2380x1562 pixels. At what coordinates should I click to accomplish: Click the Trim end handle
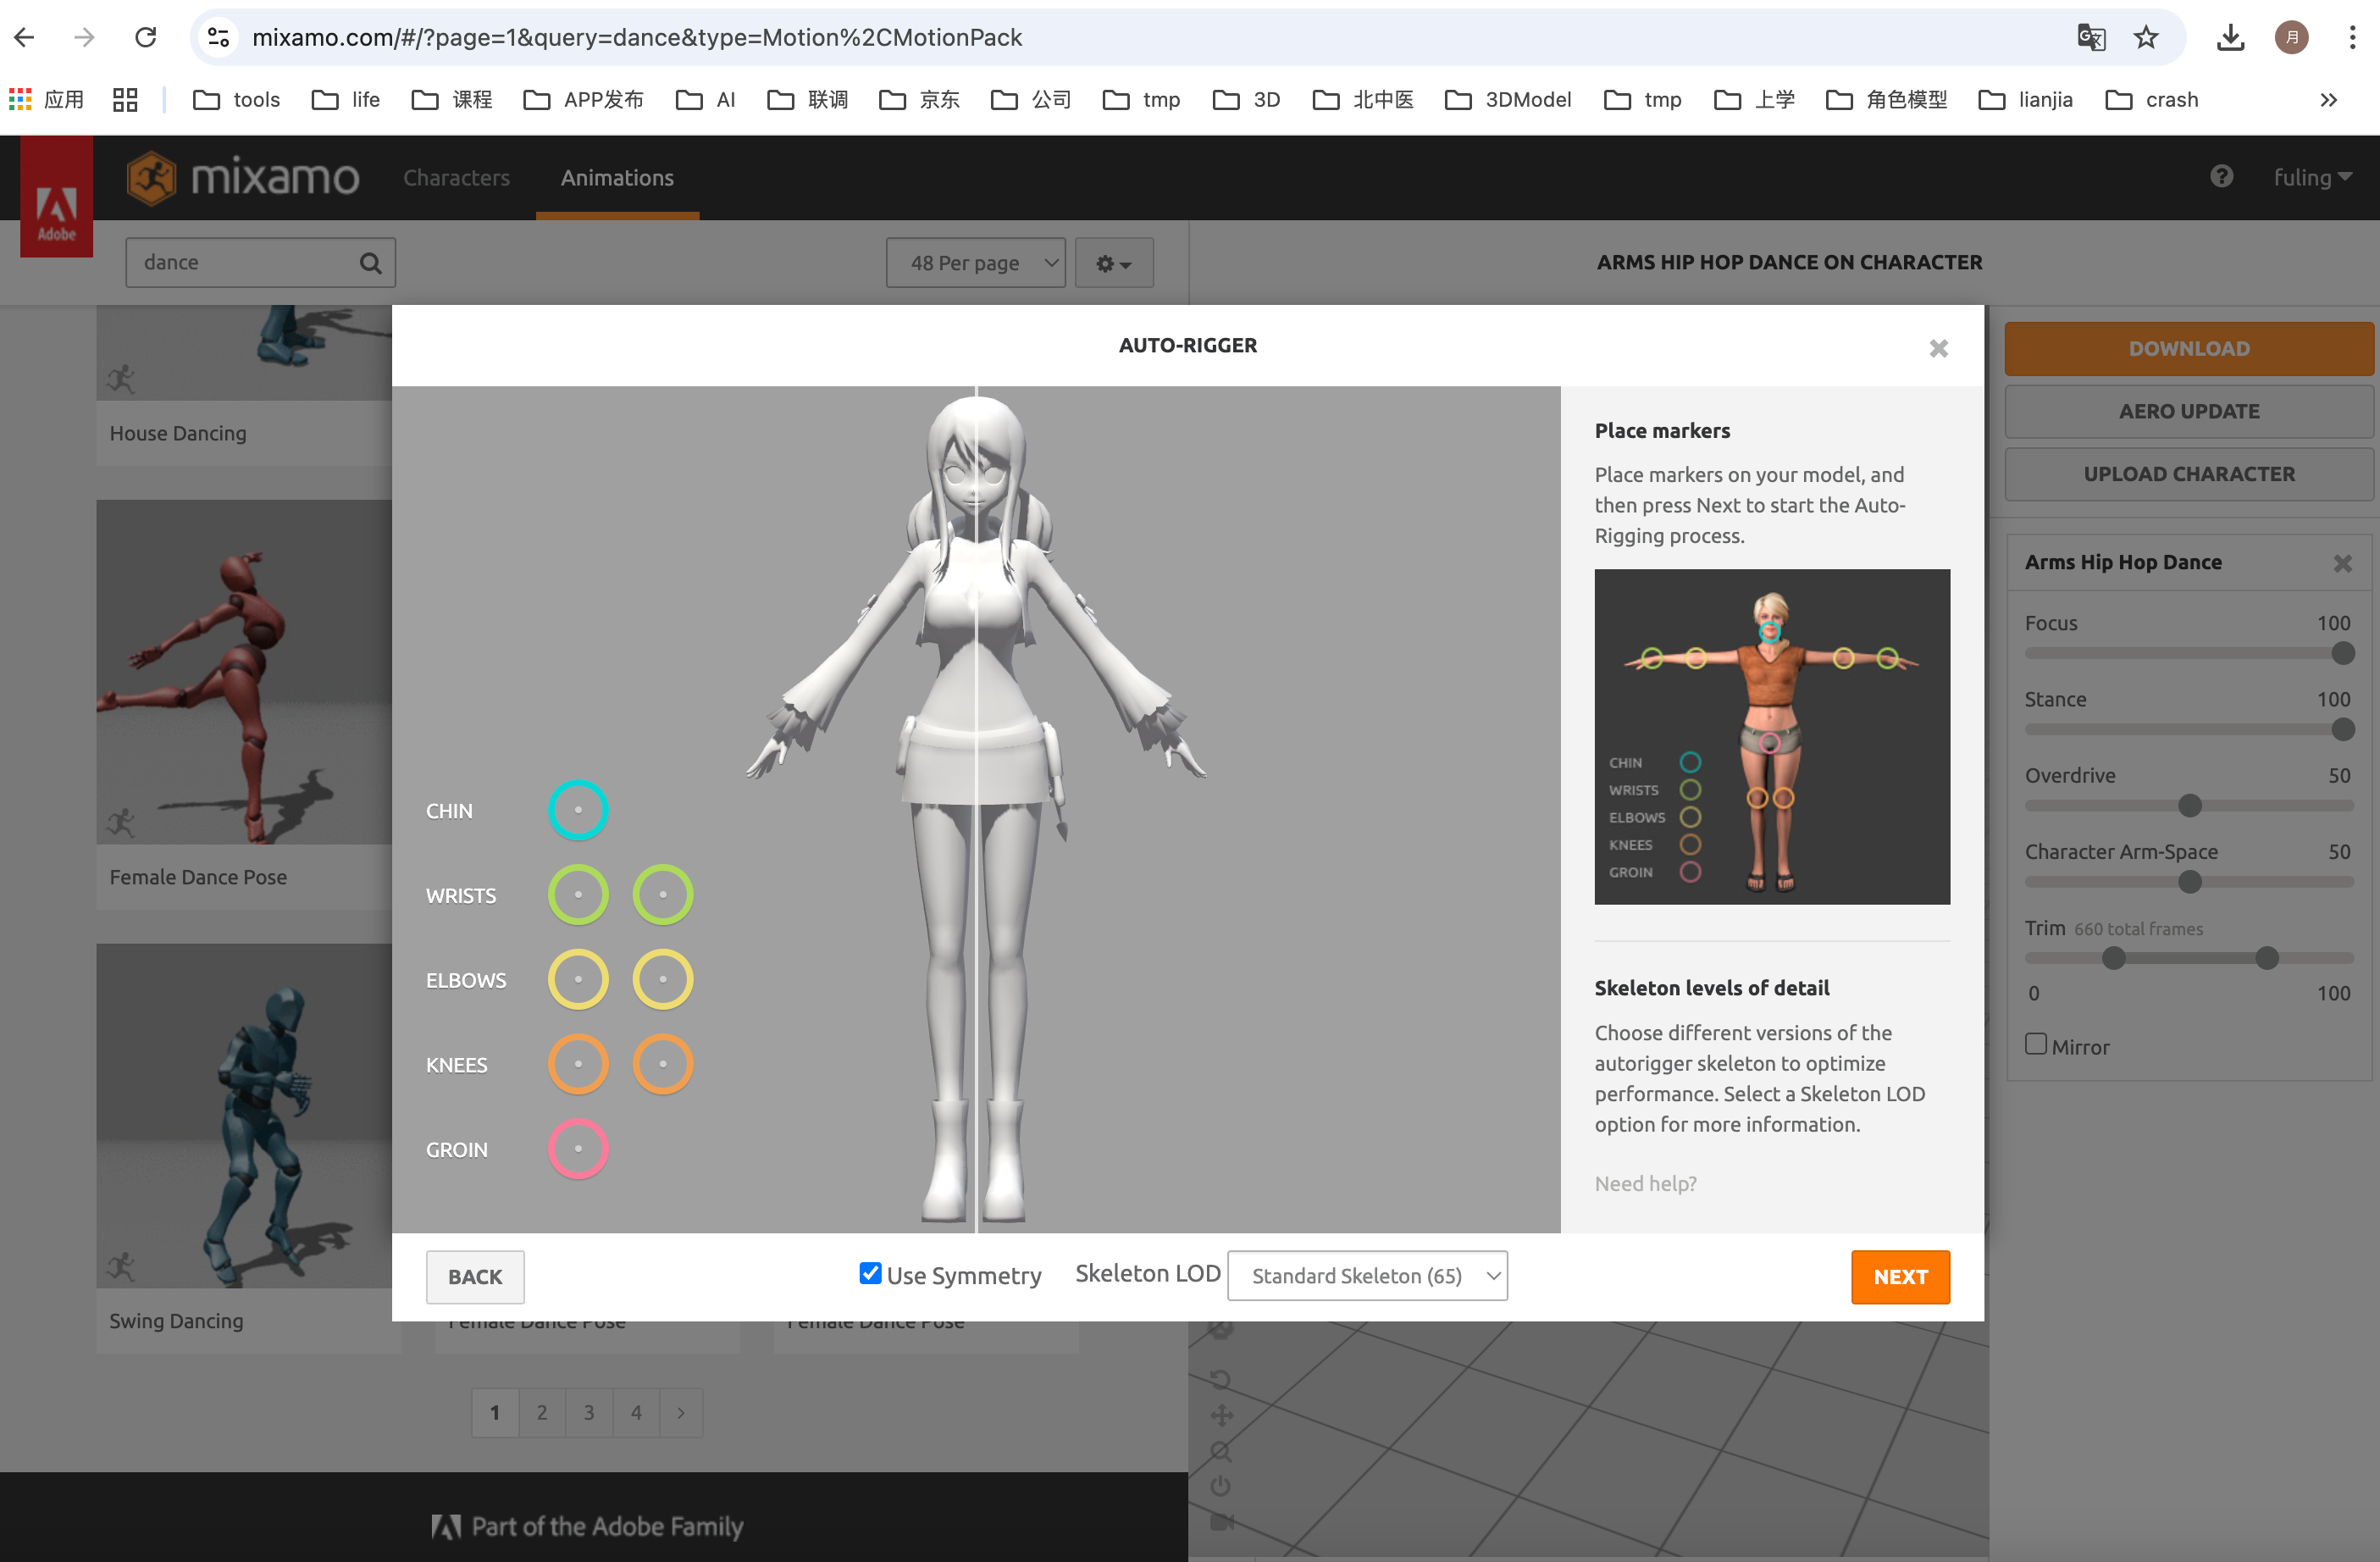(2266, 958)
